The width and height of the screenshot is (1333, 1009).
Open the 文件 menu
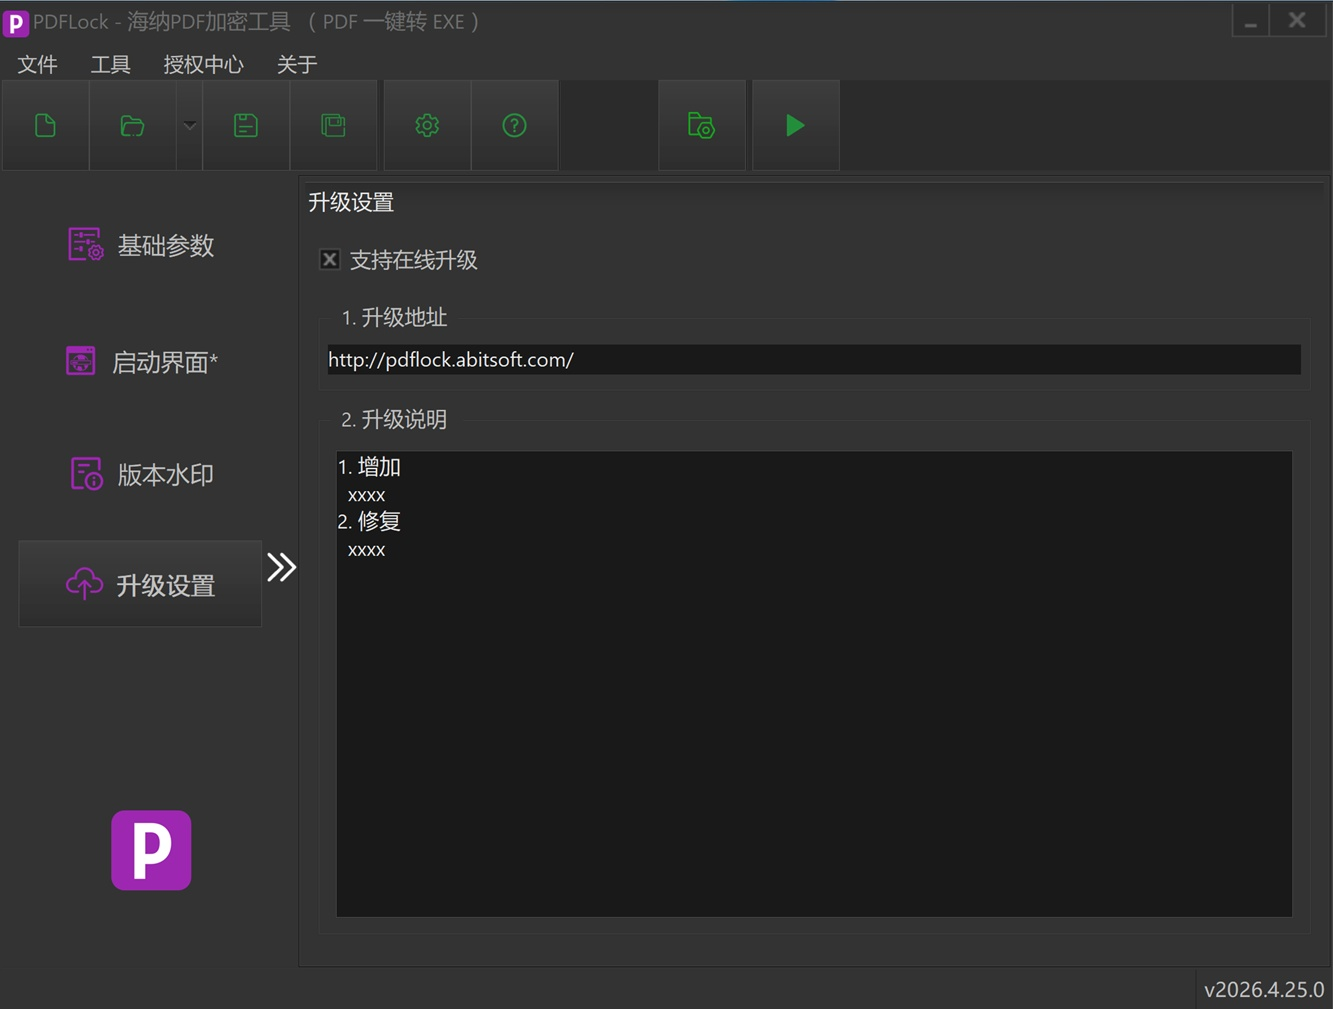(x=38, y=64)
